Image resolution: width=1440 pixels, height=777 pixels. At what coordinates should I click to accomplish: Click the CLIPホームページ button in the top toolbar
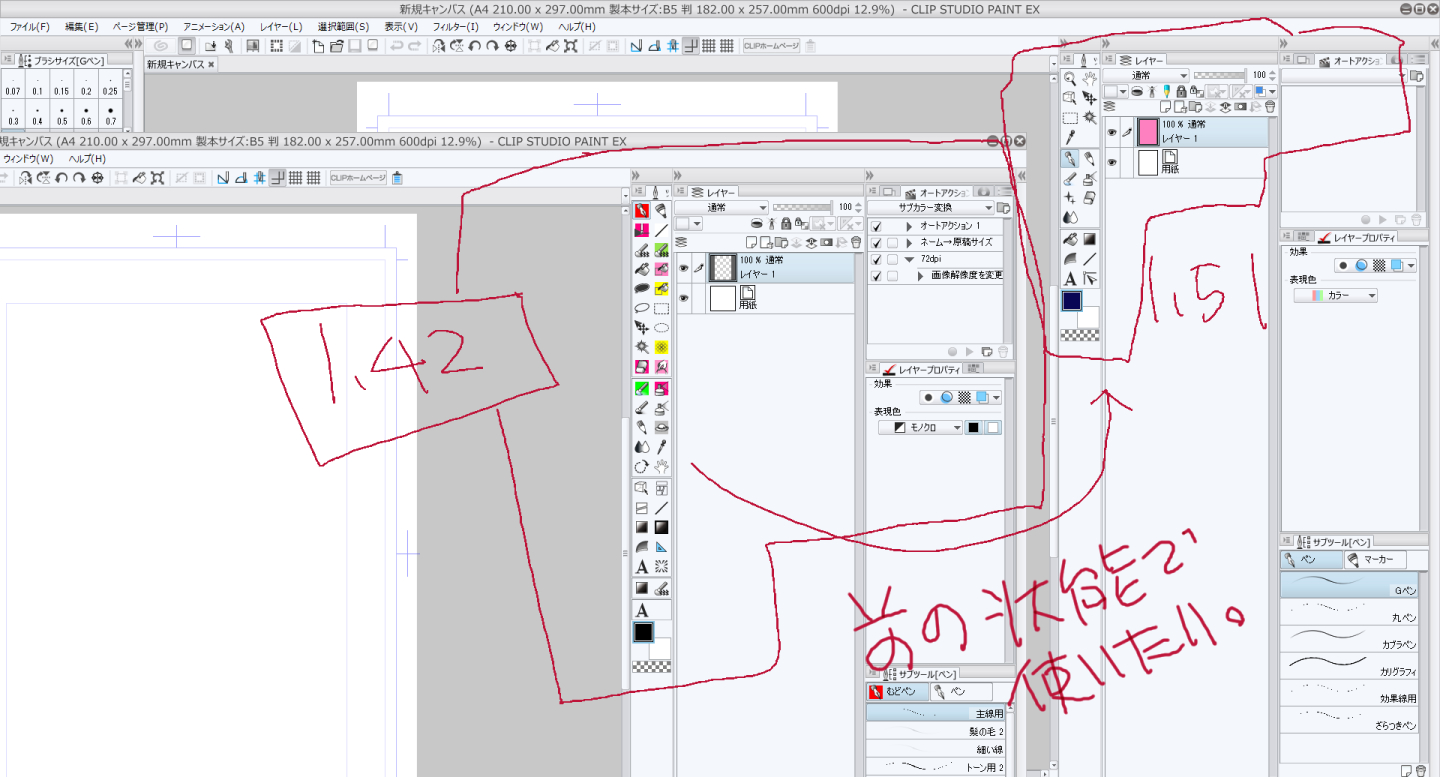pos(769,46)
